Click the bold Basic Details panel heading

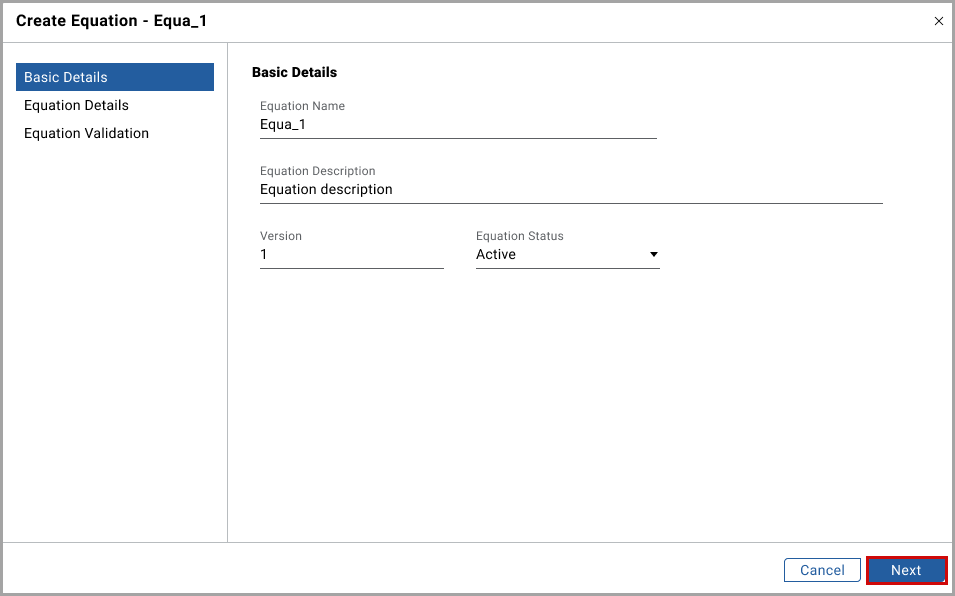tap(294, 72)
